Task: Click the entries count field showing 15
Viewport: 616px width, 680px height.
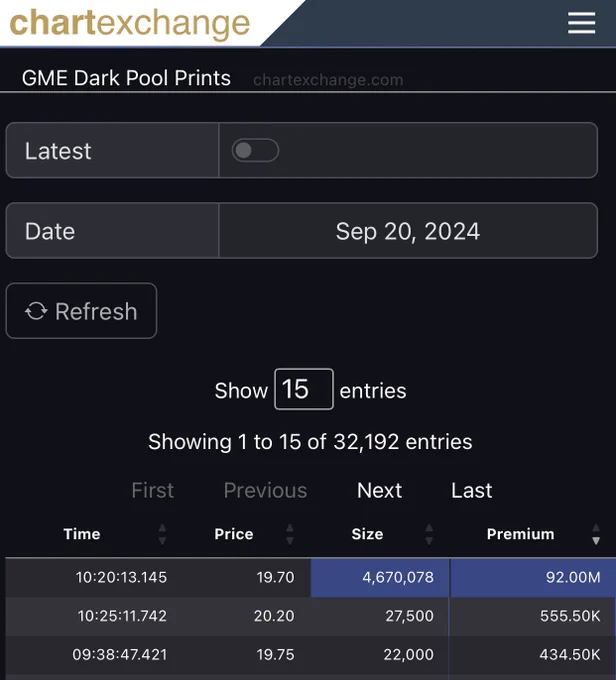Action: coord(304,389)
